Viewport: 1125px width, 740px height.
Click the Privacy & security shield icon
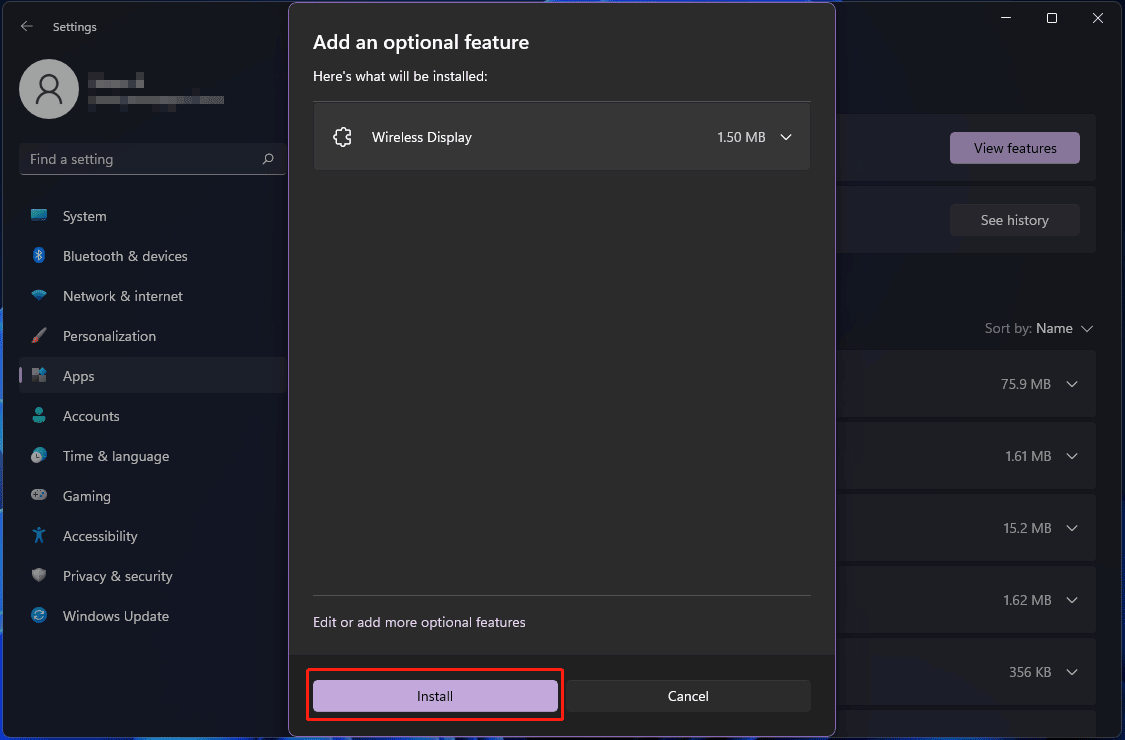click(x=39, y=576)
